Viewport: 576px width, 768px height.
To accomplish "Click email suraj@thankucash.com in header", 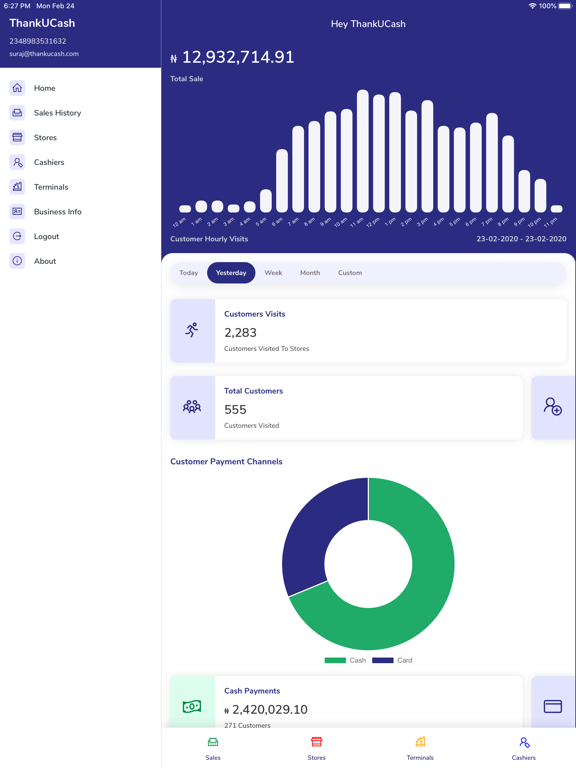I will (x=44, y=54).
